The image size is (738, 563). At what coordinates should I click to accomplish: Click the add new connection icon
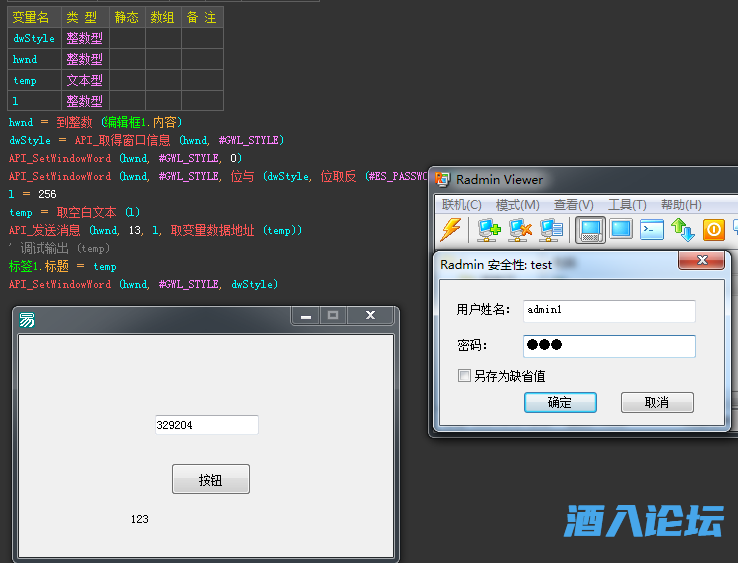coord(489,230)
